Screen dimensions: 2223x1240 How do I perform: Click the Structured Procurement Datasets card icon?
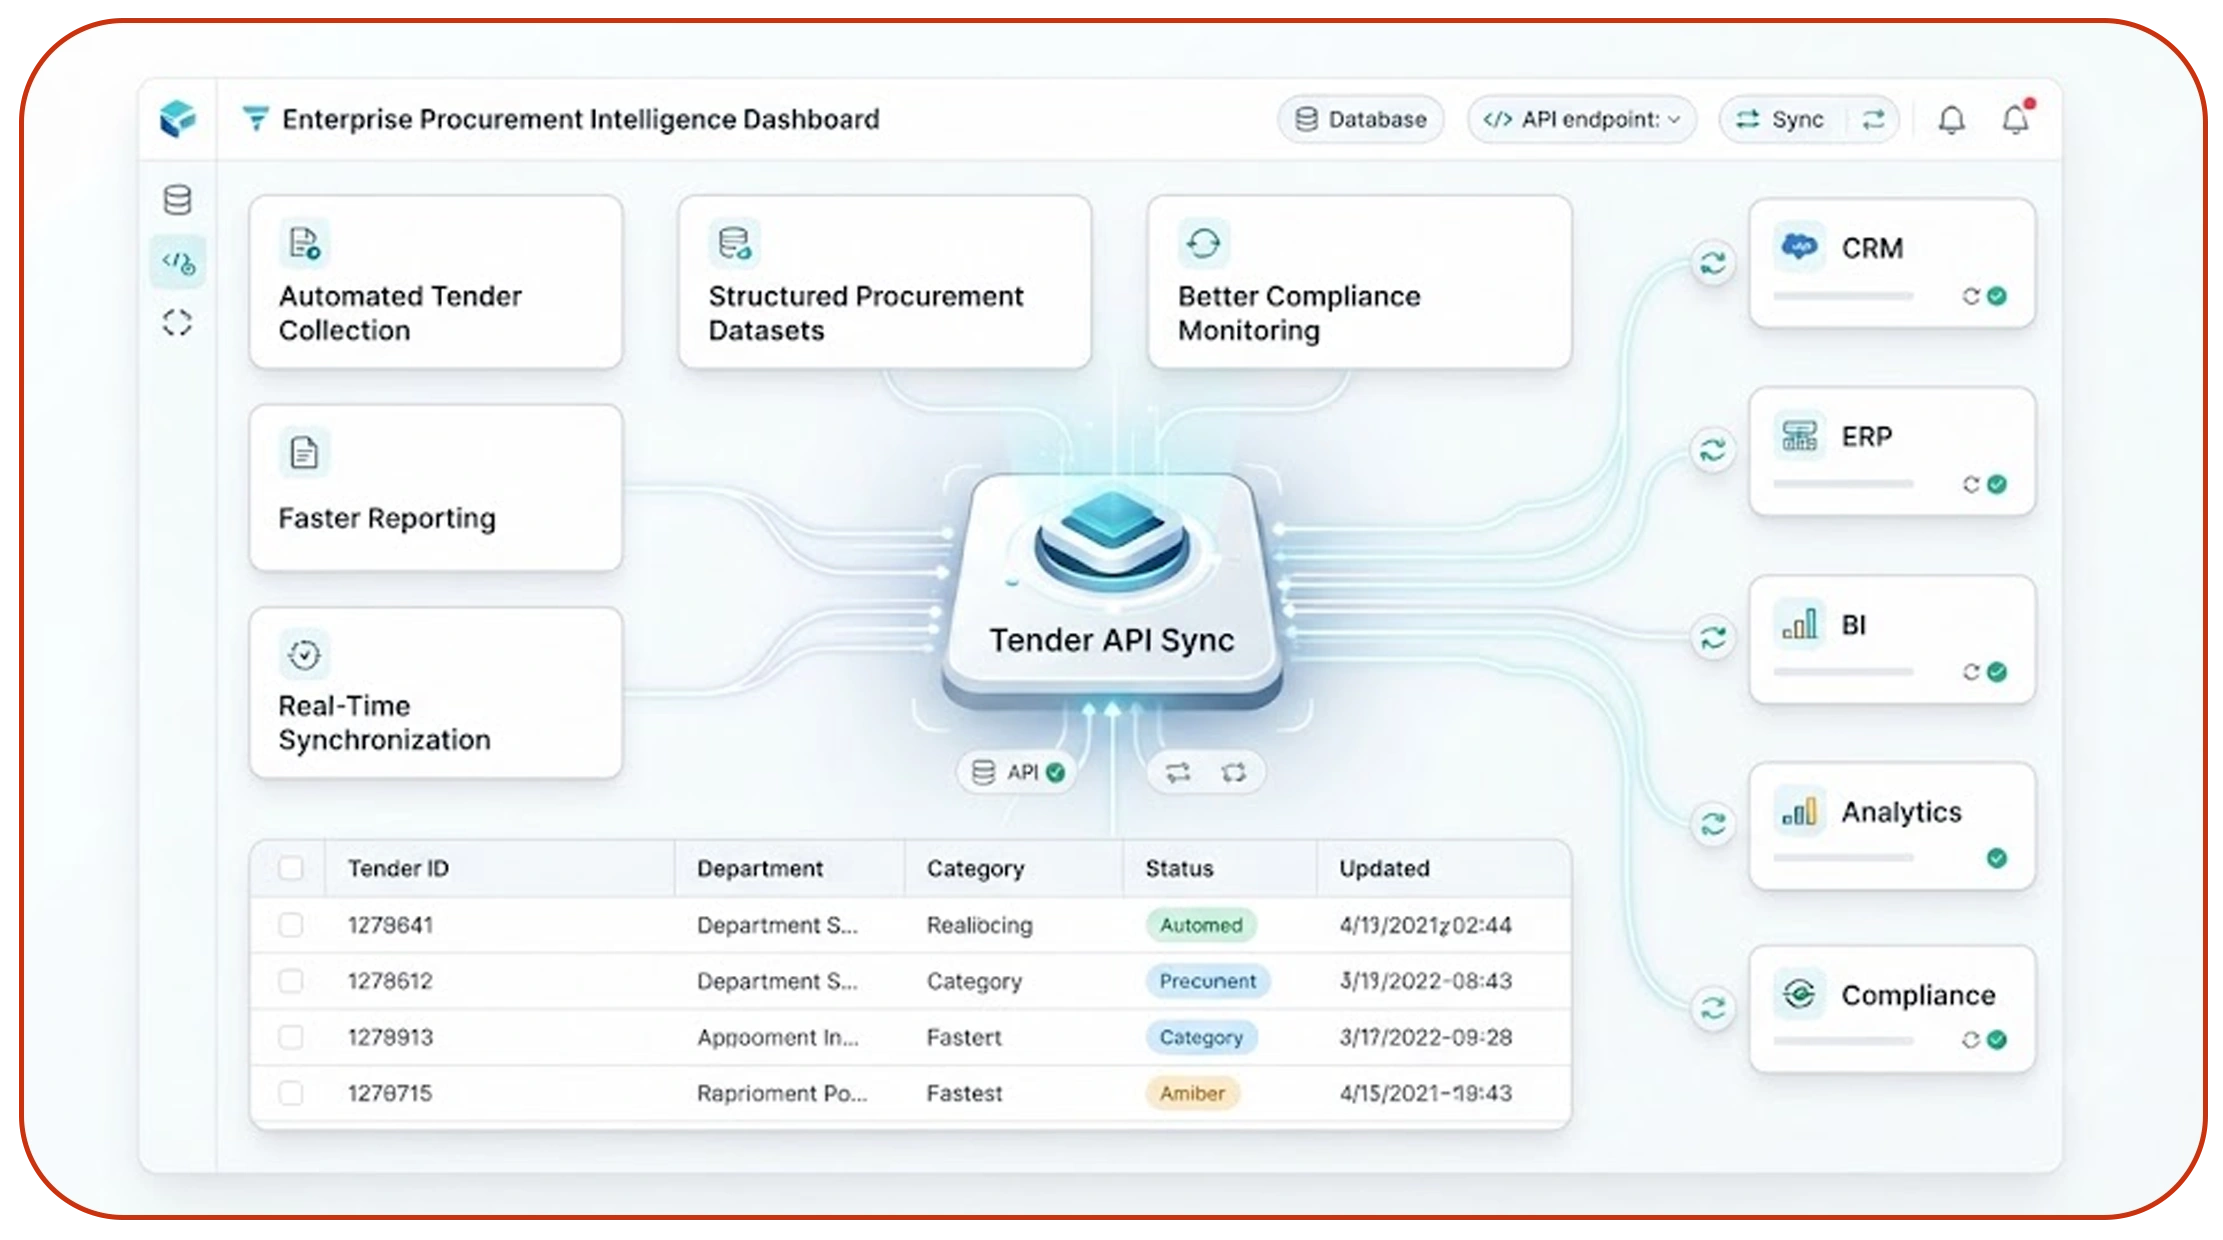[735, 243]
